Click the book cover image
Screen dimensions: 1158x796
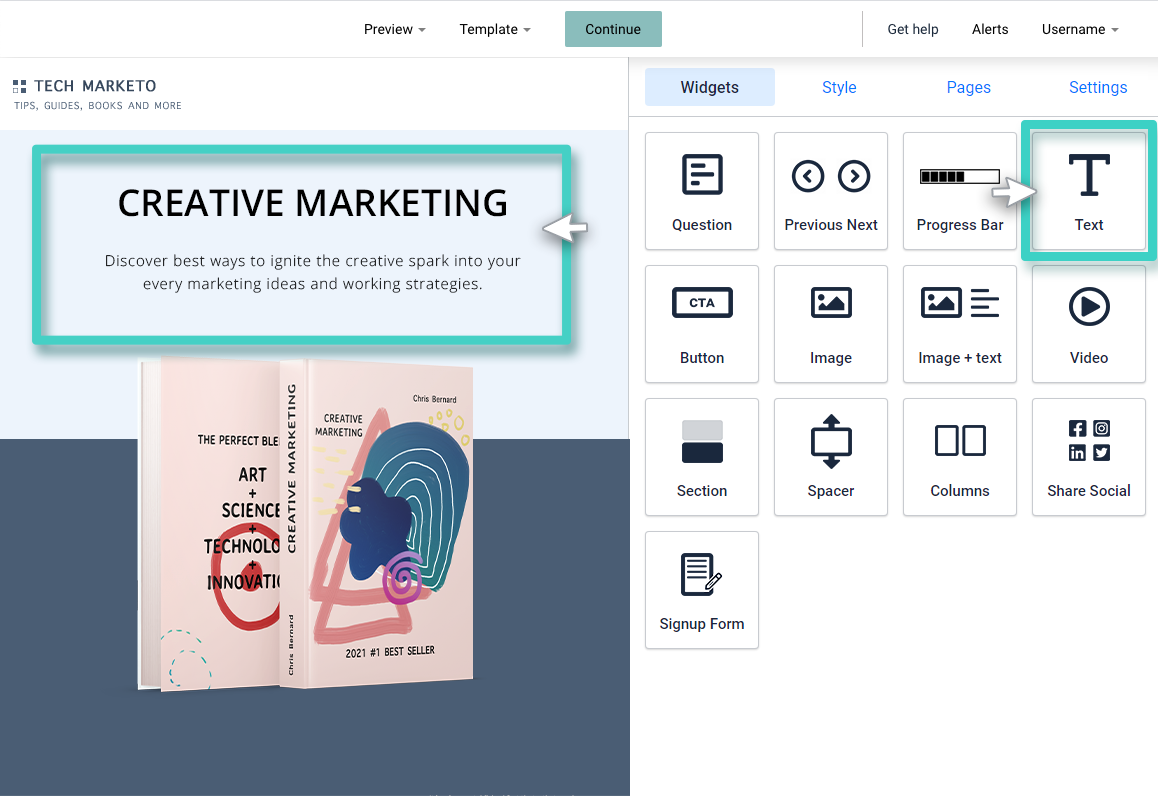[x=306, y=524]
